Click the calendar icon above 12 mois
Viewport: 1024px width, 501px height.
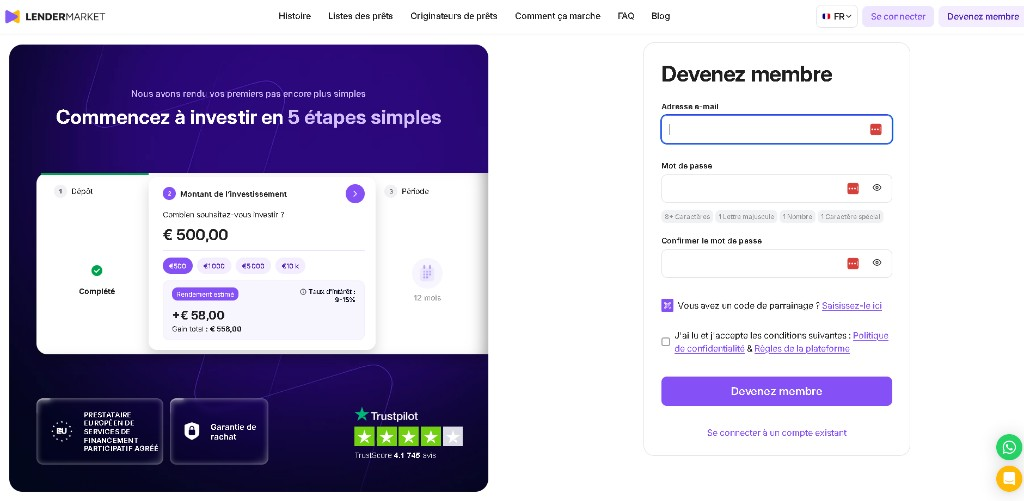tap(427, 273)
